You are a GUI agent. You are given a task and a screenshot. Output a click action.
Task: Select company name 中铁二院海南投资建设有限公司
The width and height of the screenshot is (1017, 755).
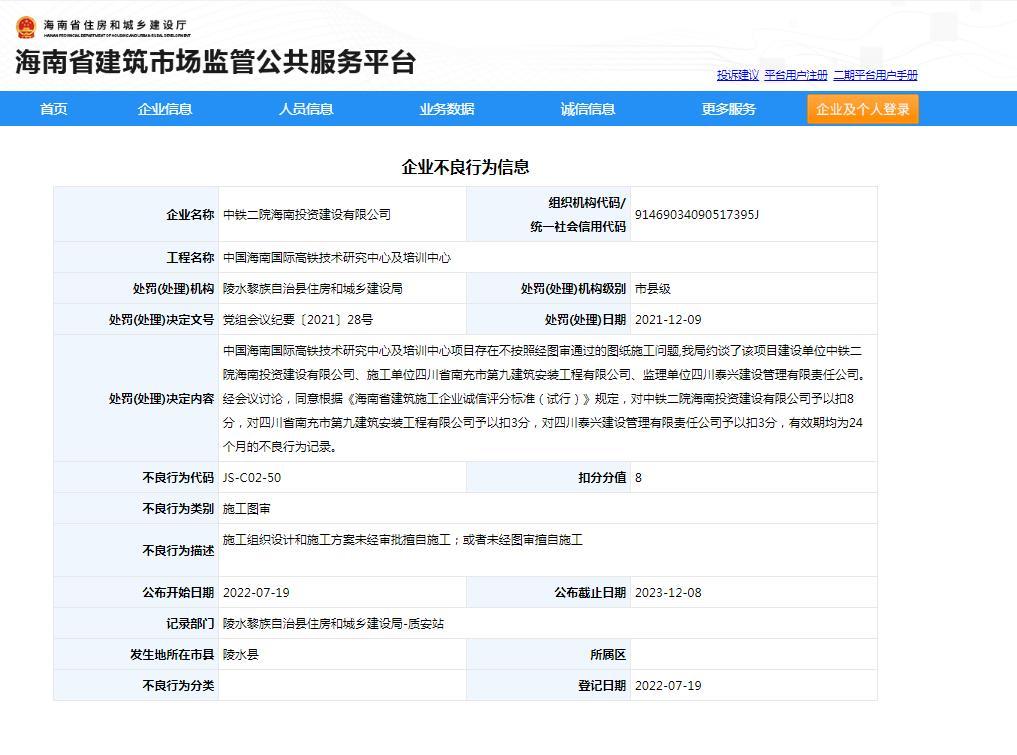307,215
